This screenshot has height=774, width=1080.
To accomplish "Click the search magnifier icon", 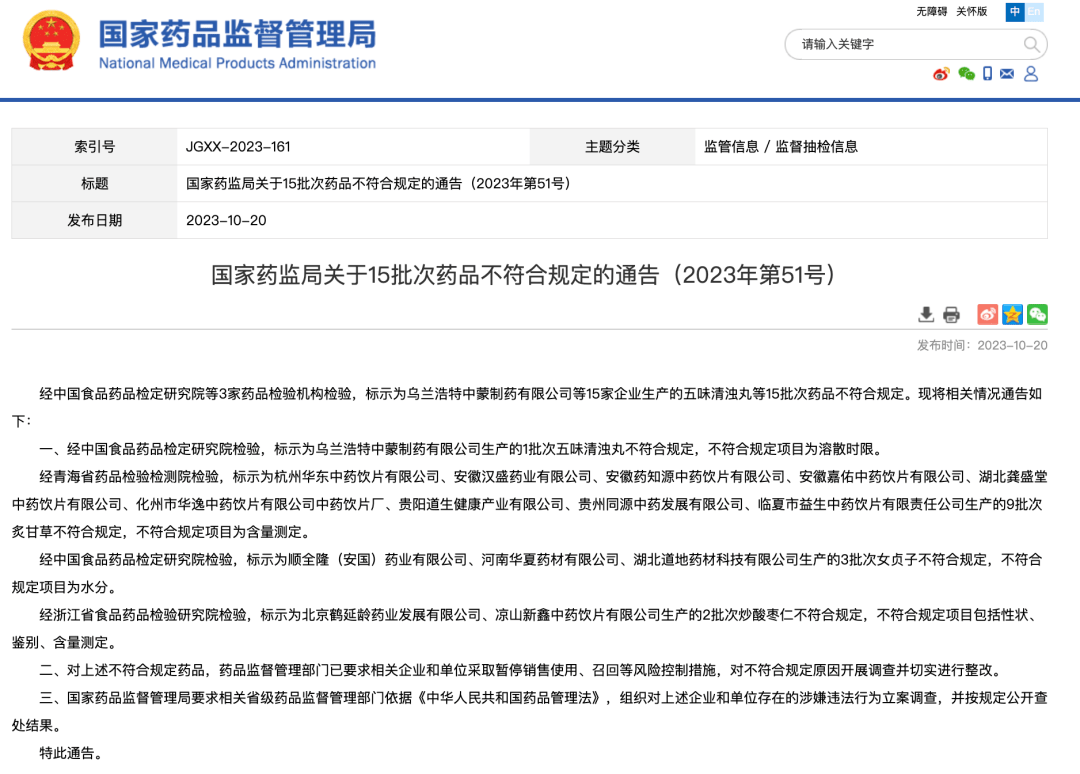I will (x=1031, y=45).
